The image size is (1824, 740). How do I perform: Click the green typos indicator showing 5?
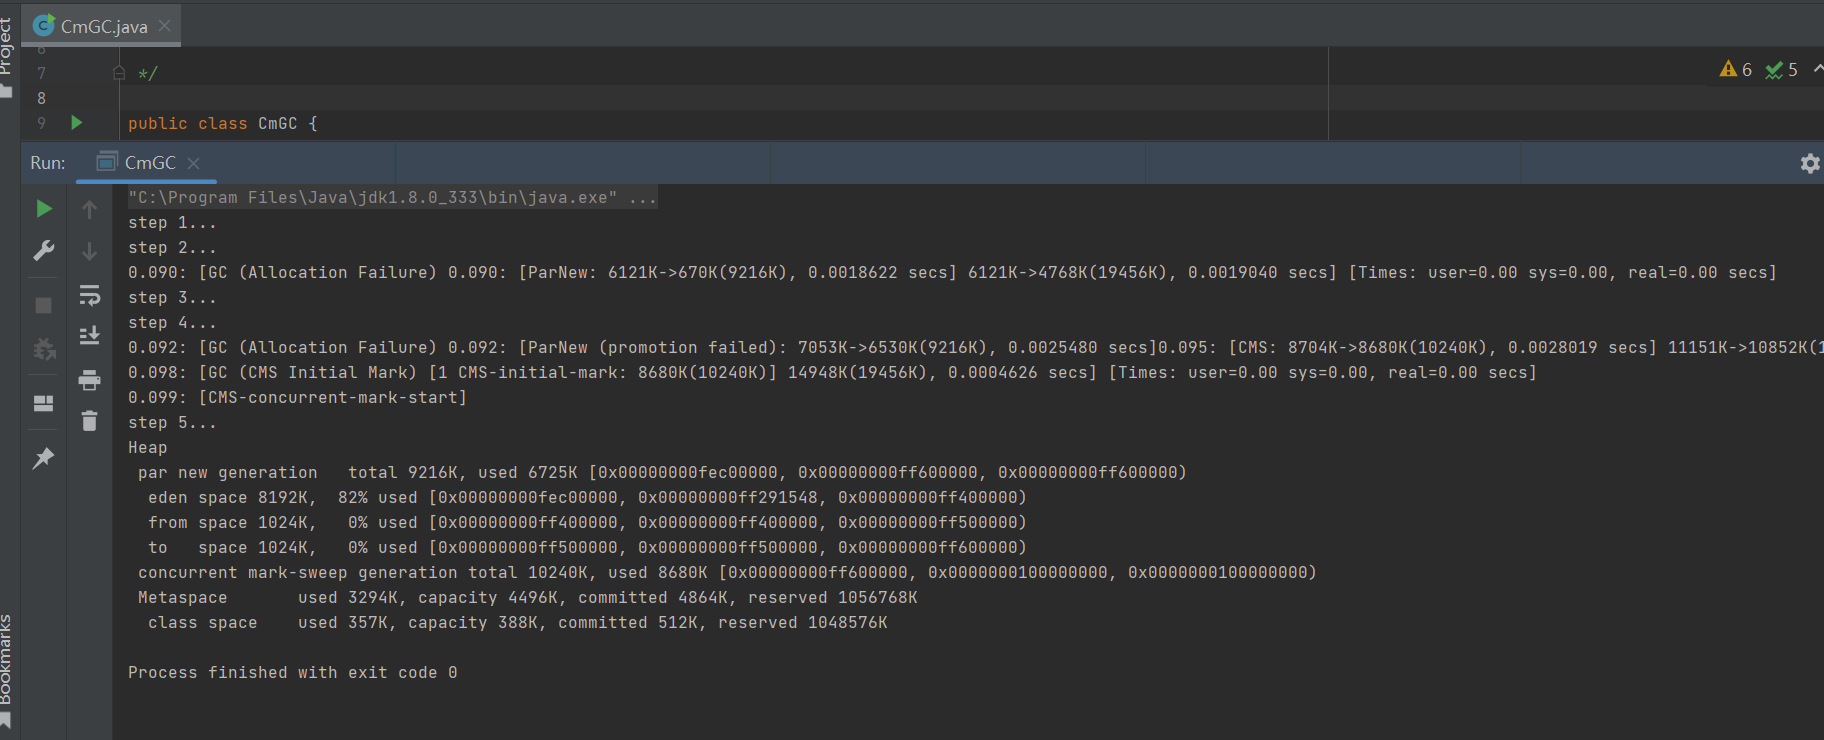click(x=1782, y=69)
